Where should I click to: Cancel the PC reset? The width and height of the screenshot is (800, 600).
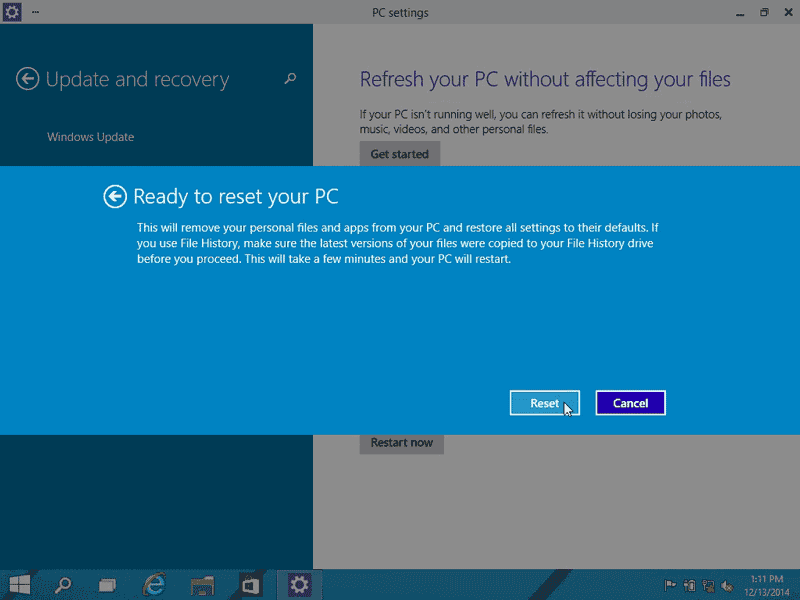630,402
